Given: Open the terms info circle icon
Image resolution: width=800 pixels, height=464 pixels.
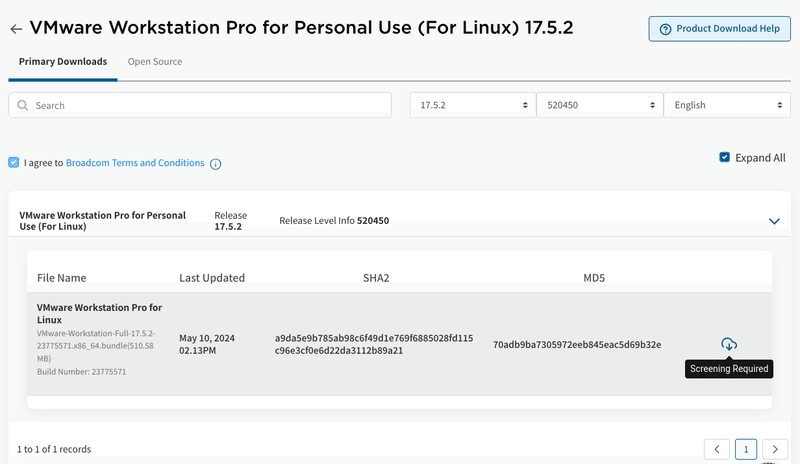Looking at the screenshot, I should (215, 164).
